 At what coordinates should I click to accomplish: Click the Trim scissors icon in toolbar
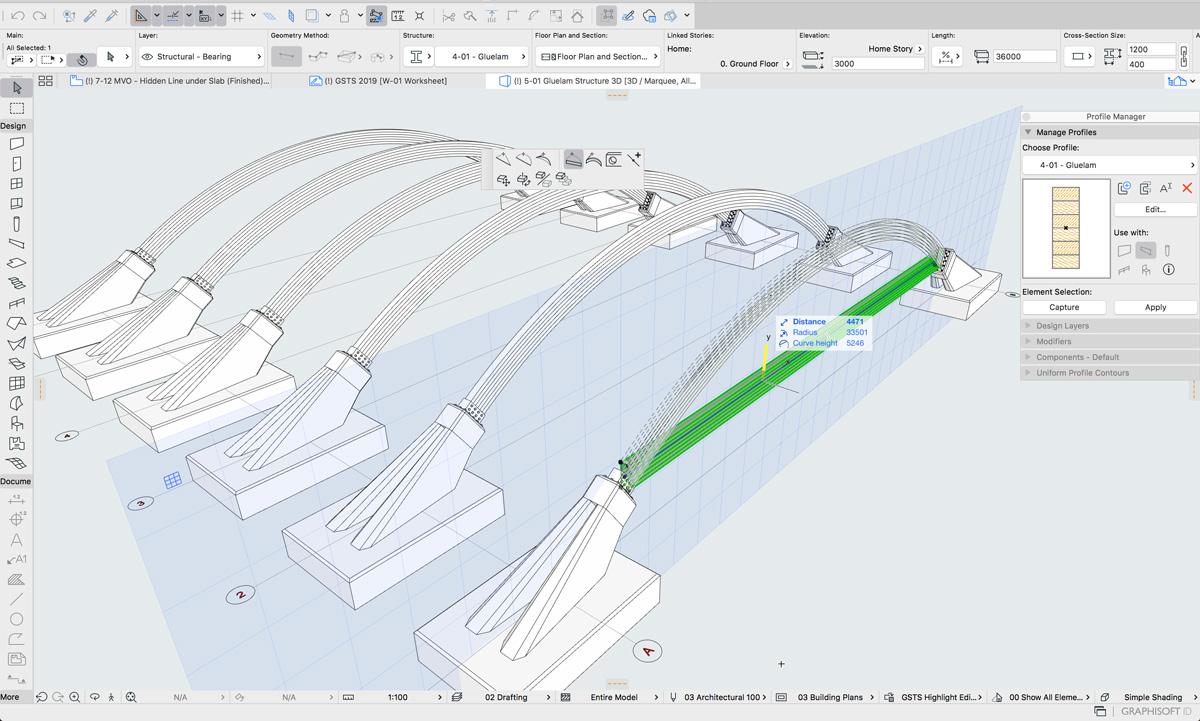pyautogui.click(x=448, y=16)
